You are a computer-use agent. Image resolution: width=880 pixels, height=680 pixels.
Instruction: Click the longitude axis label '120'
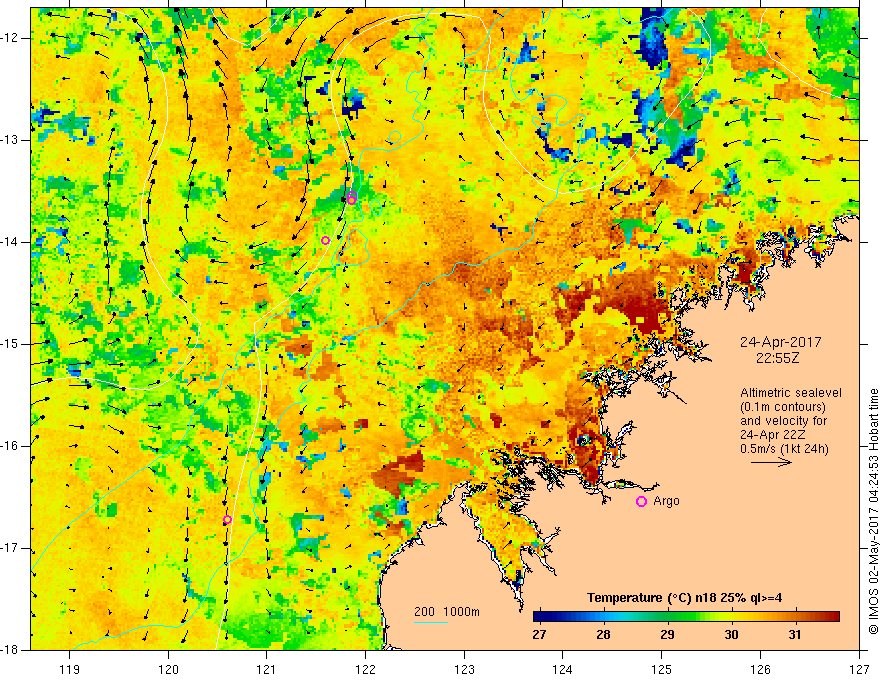(x=168, y=669)
